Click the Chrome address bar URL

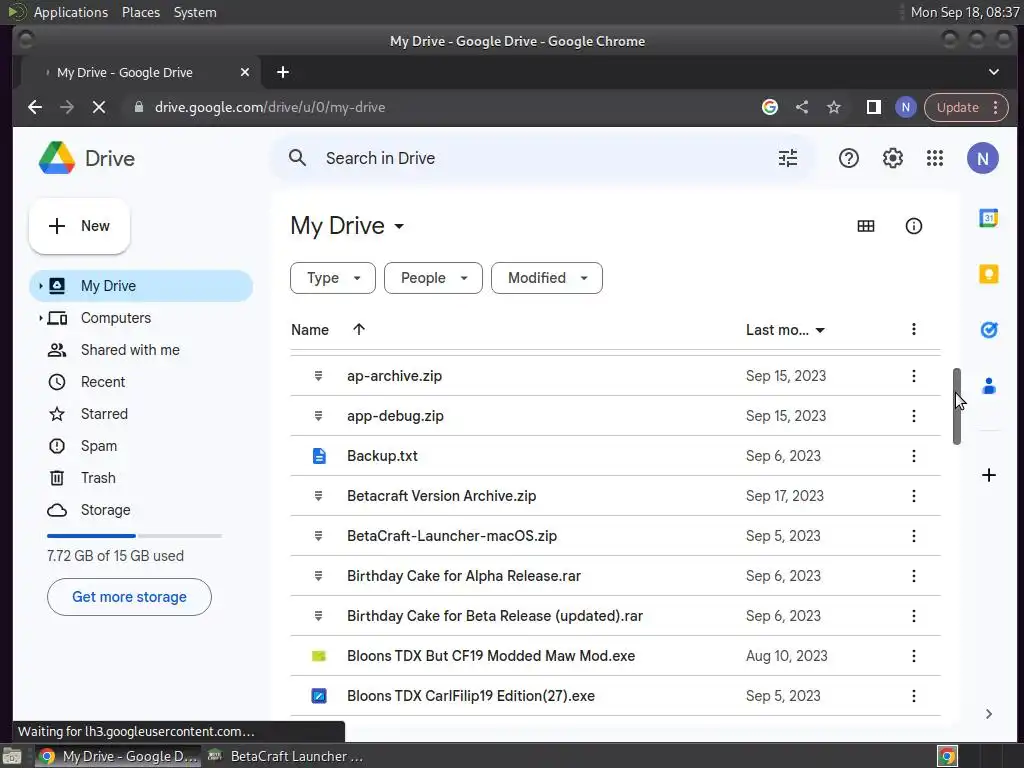coord(270,107)
